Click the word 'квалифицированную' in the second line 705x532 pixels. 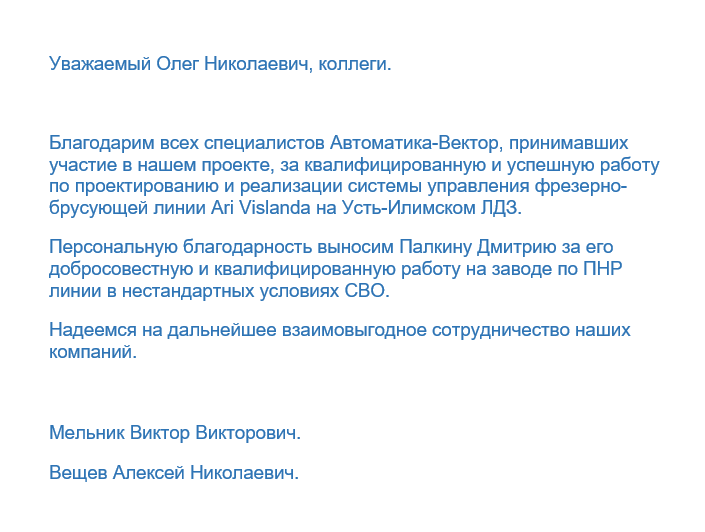(395, 165)
